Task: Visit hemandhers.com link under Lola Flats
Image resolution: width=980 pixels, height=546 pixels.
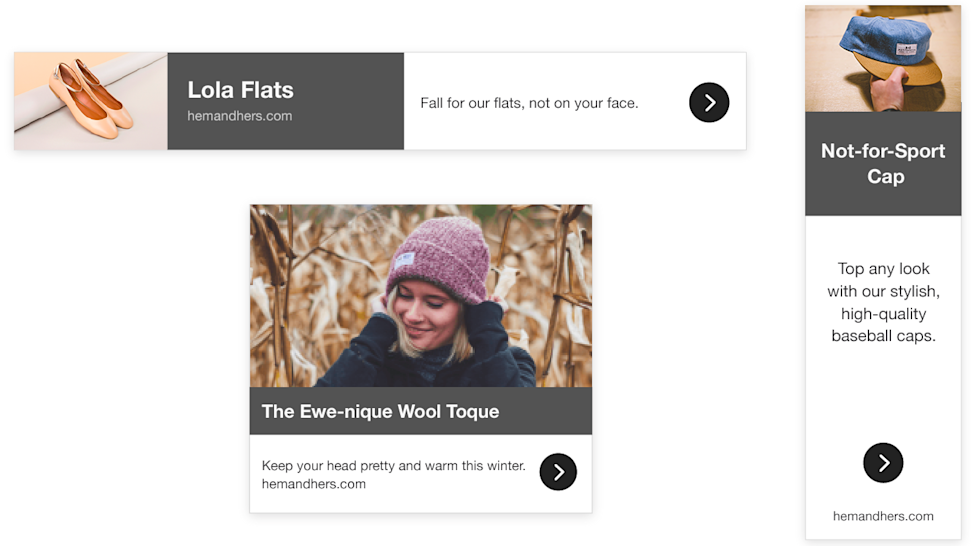Action: click(x=239, y=116)
